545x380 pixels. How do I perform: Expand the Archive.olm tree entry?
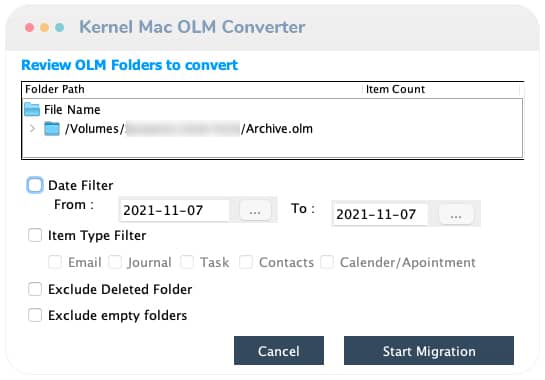tap(32, 129)
